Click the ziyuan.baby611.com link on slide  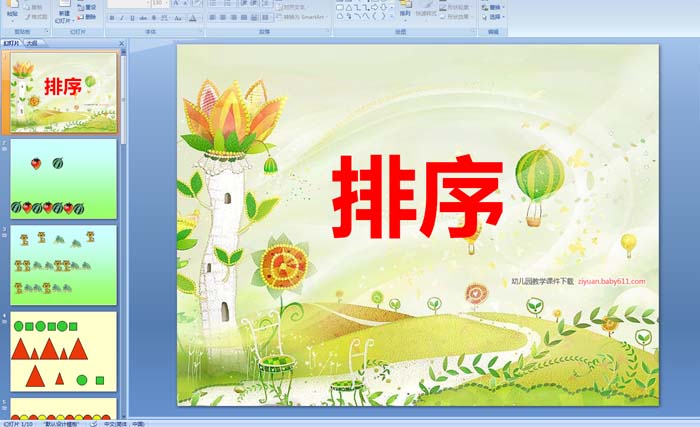coord(611,282)
